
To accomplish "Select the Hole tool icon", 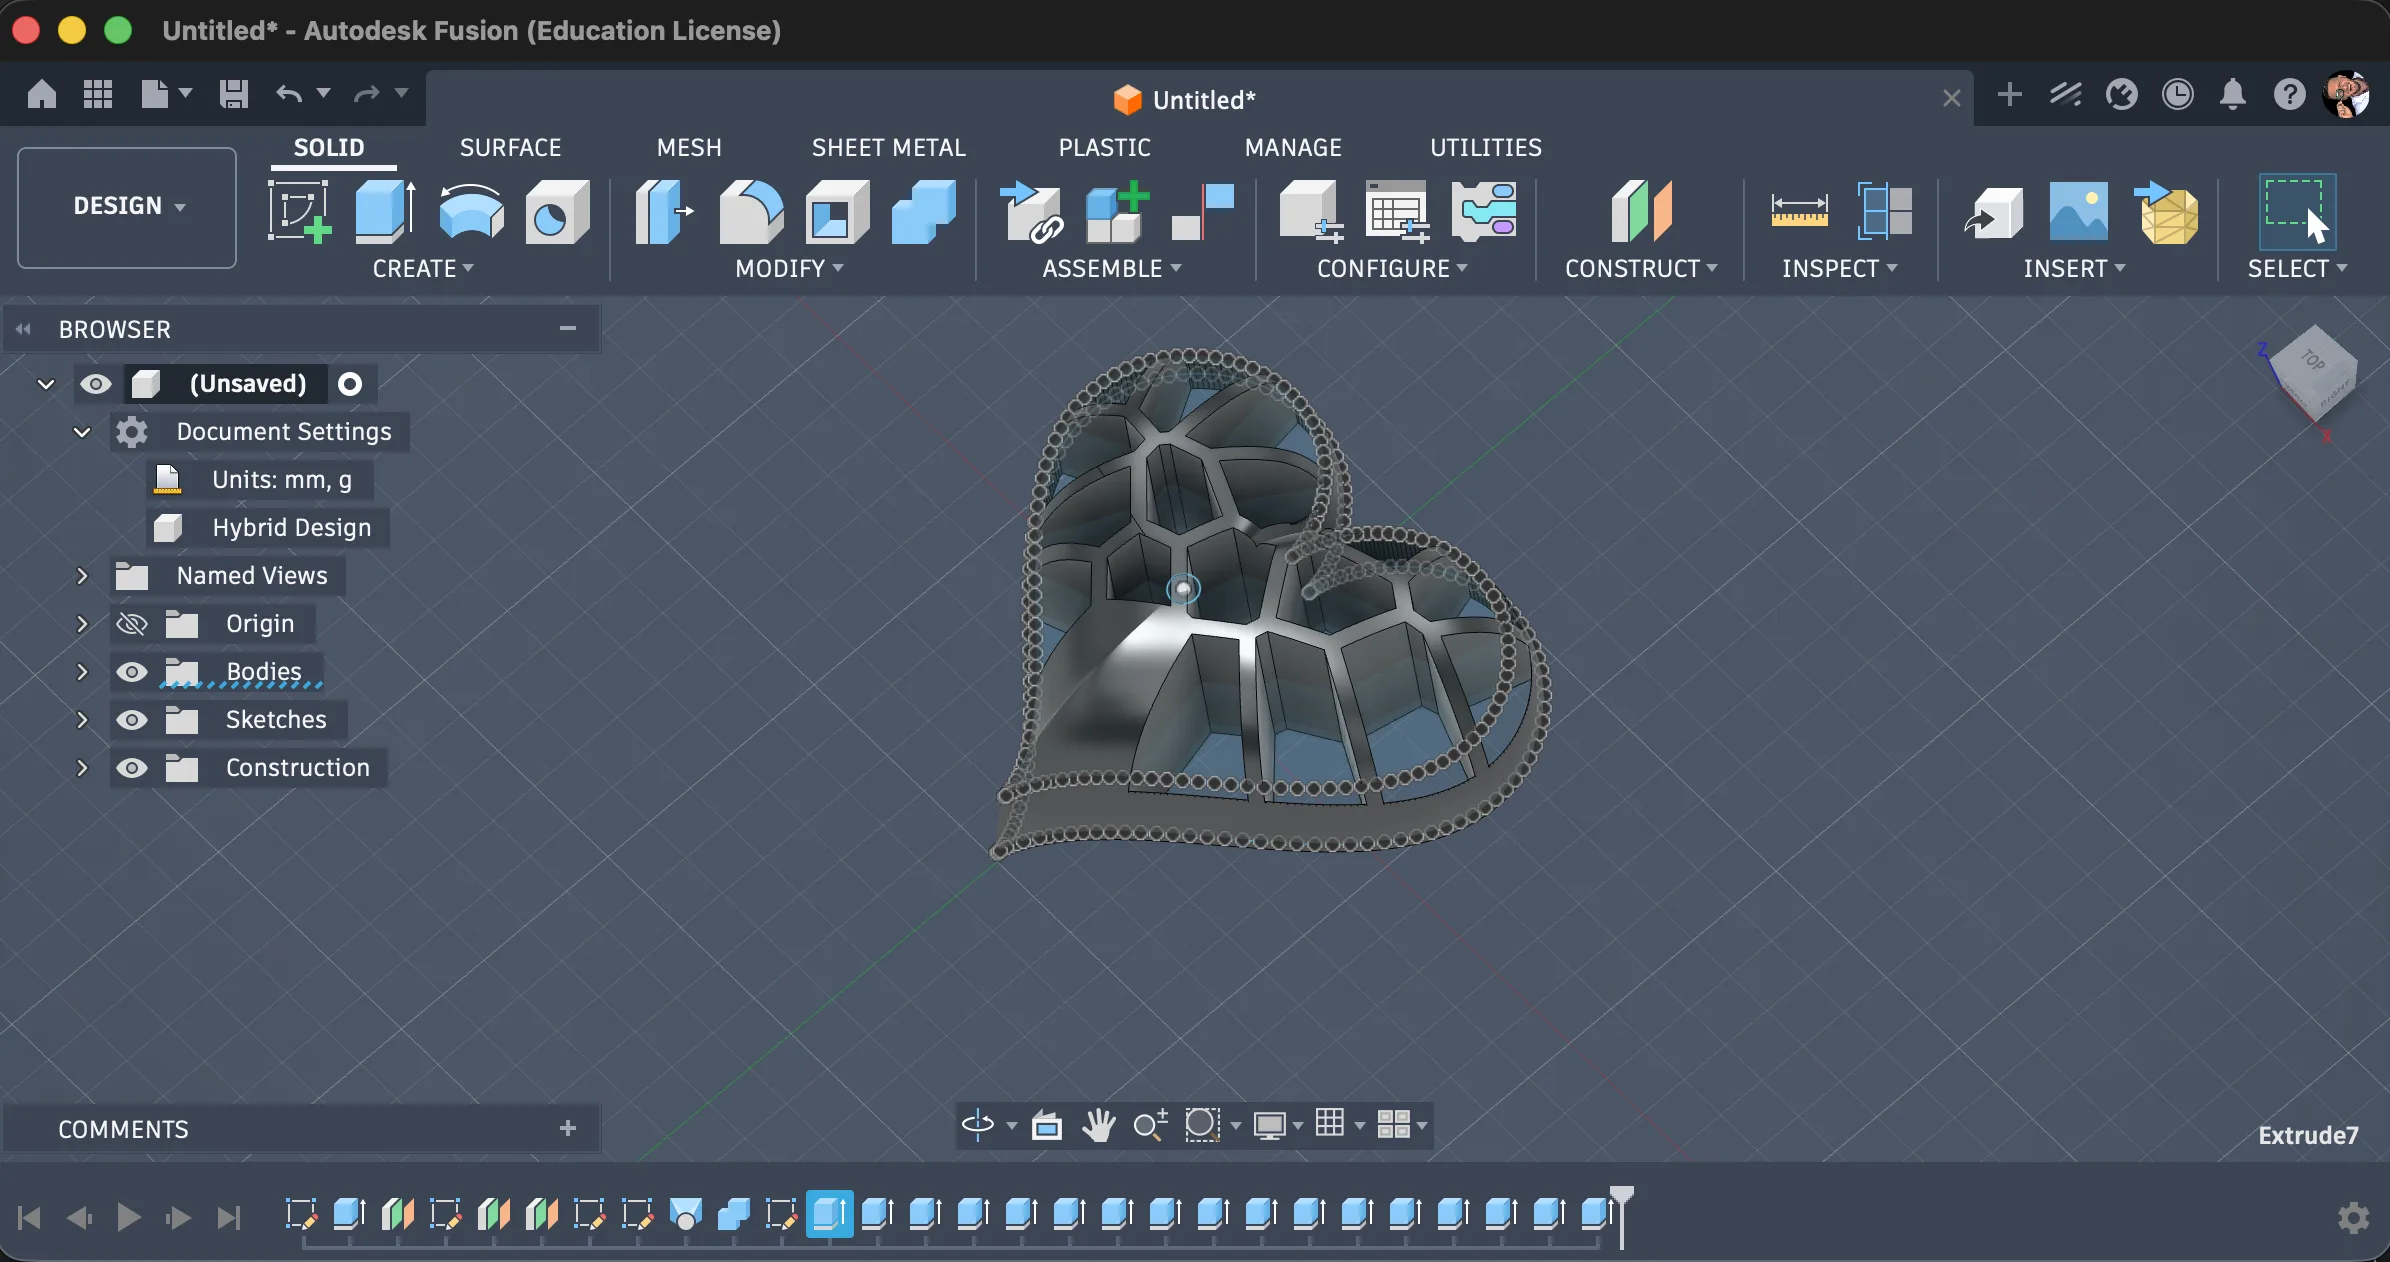I will pyautogui.click(x=557, y=211).
